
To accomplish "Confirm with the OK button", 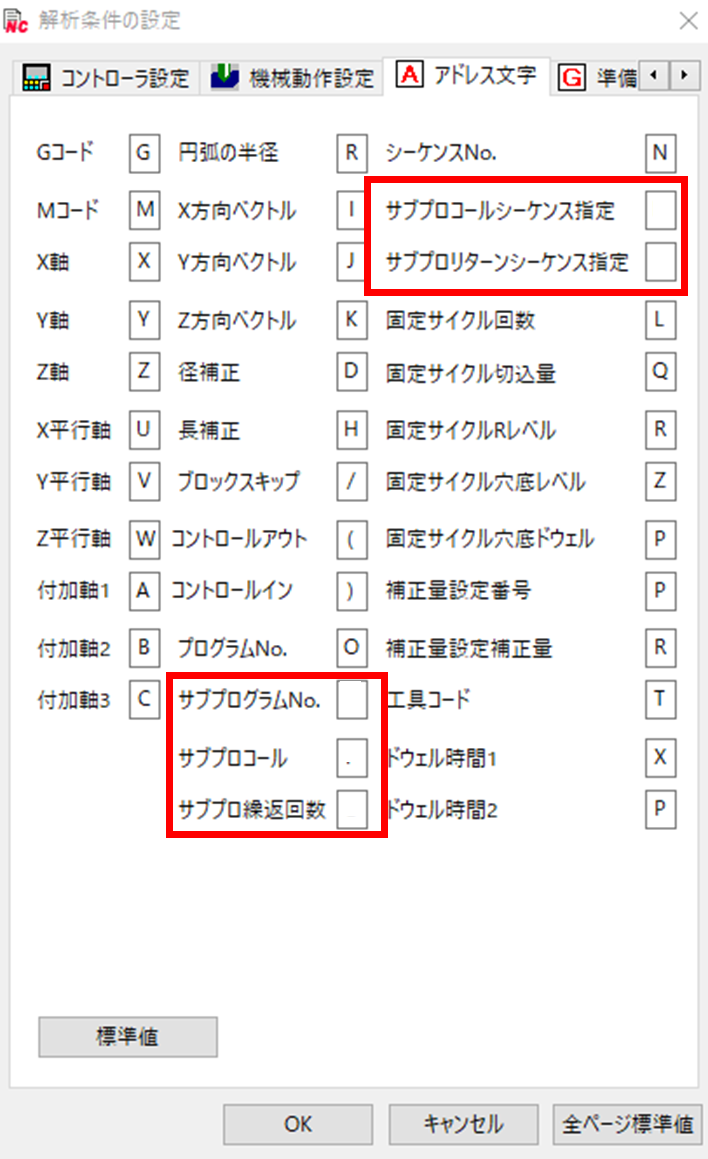I will click(x=298, y=1124).
